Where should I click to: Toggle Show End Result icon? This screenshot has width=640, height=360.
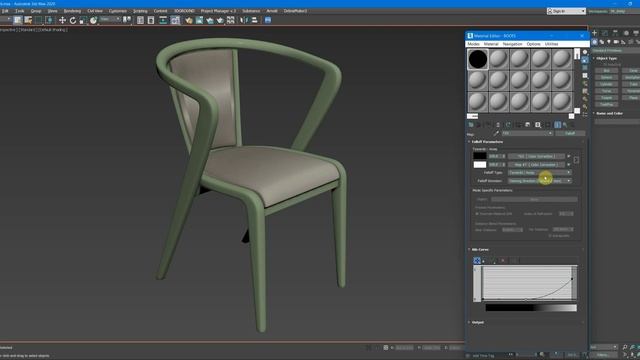point(558,125)
